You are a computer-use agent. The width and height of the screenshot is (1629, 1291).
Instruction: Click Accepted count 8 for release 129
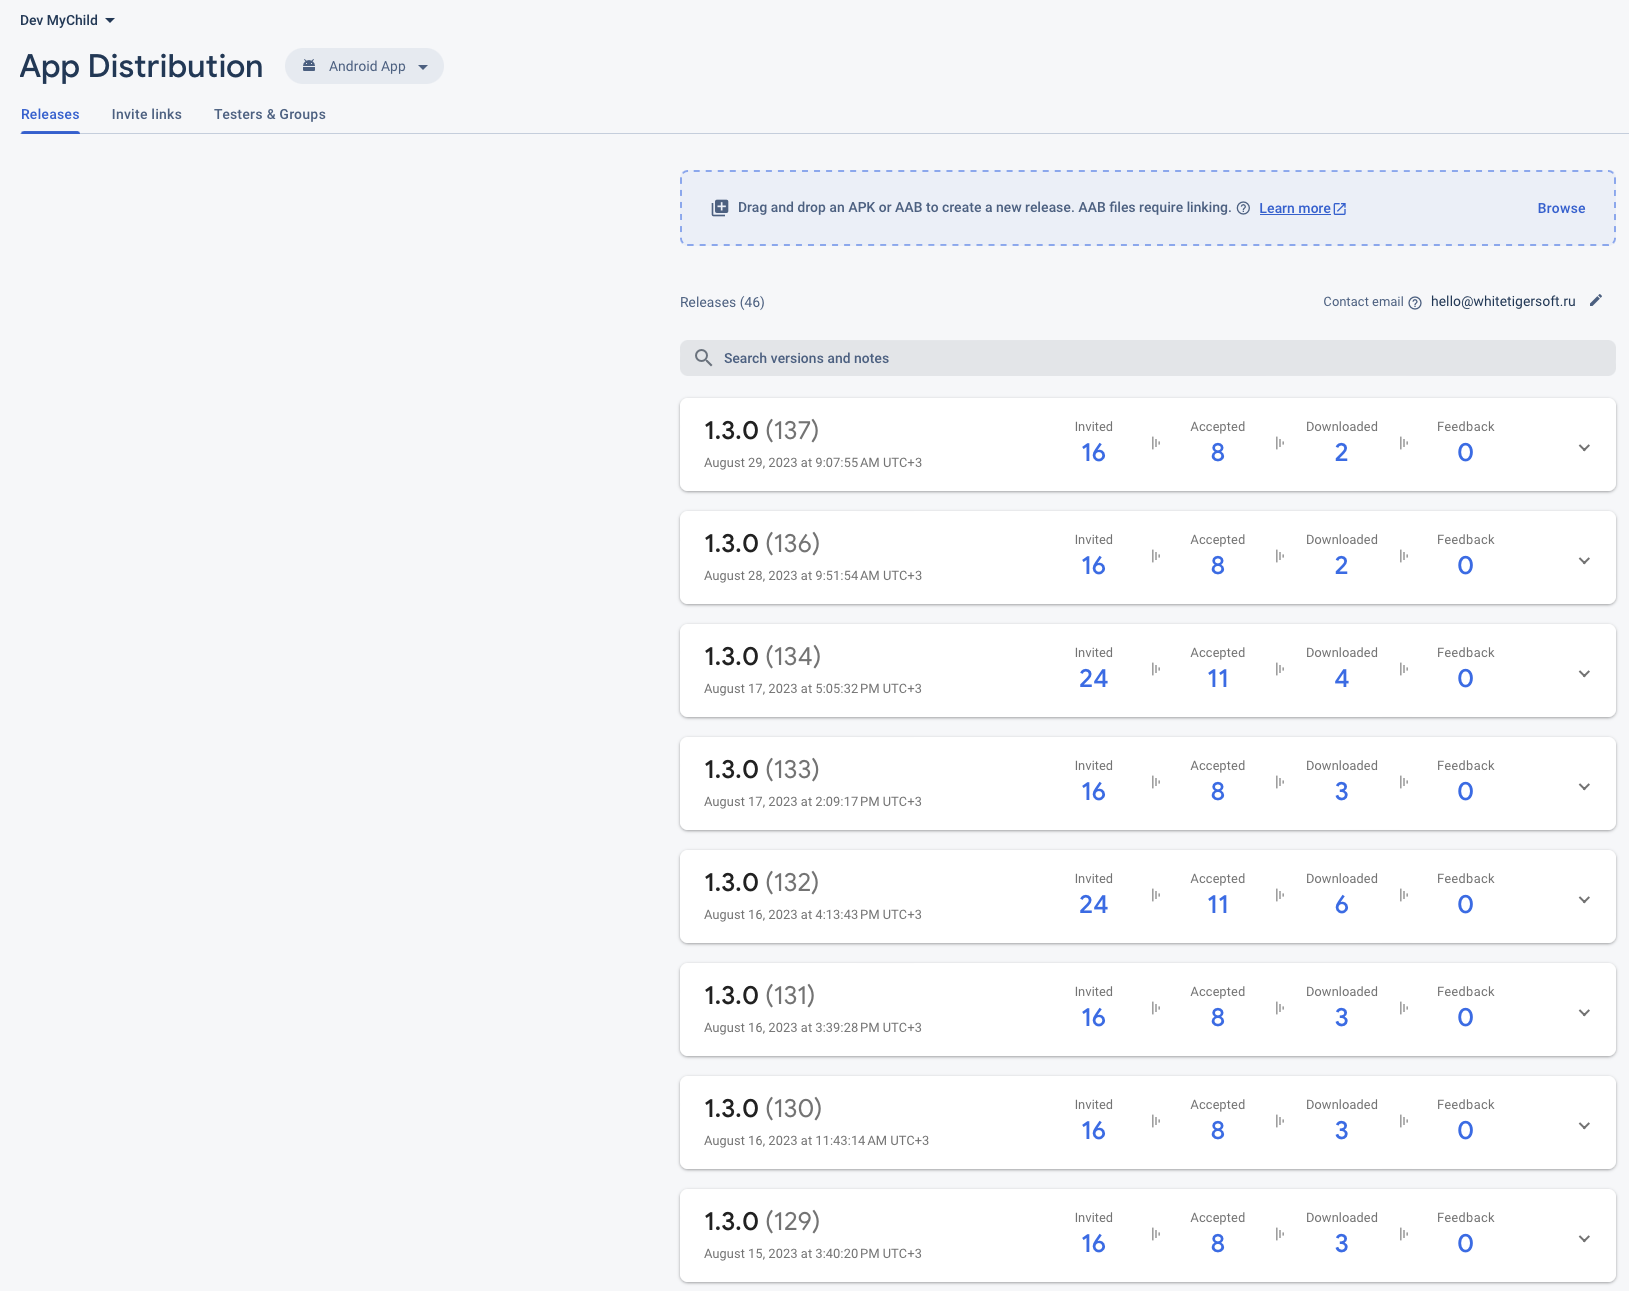tap(1217, 1244)
